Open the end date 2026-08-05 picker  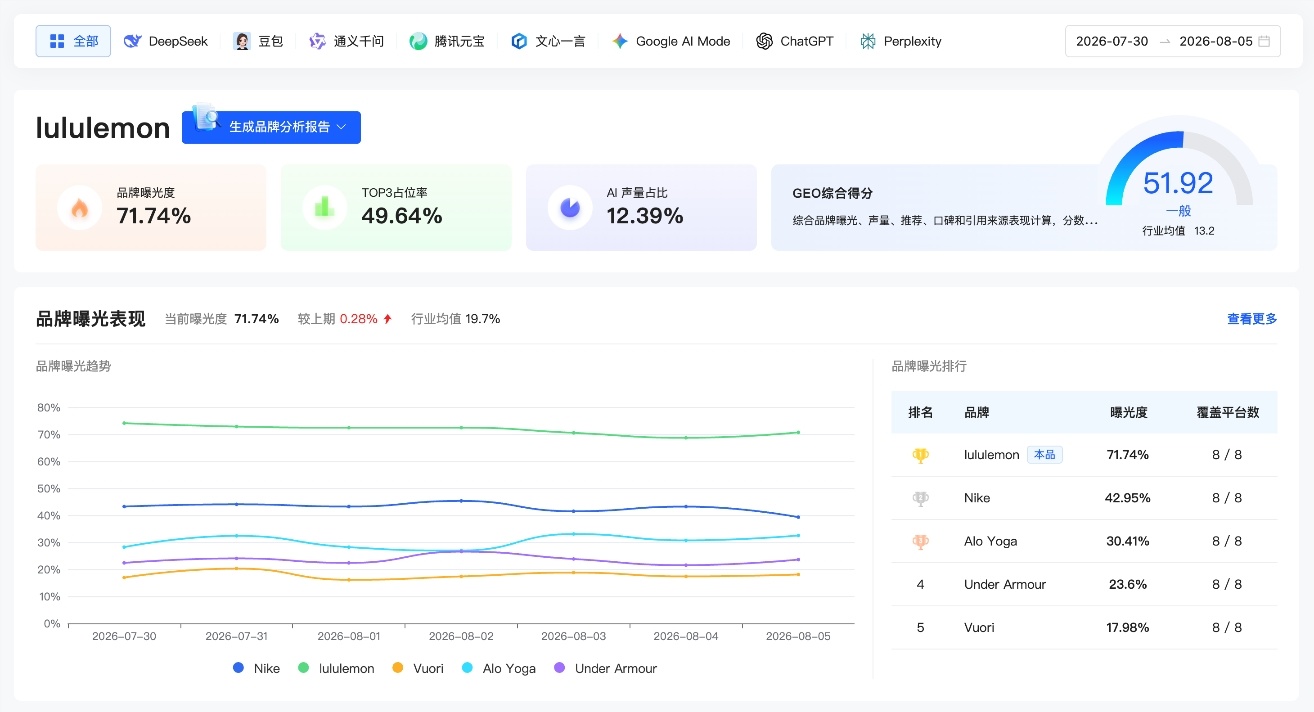tap(1215, 41)
